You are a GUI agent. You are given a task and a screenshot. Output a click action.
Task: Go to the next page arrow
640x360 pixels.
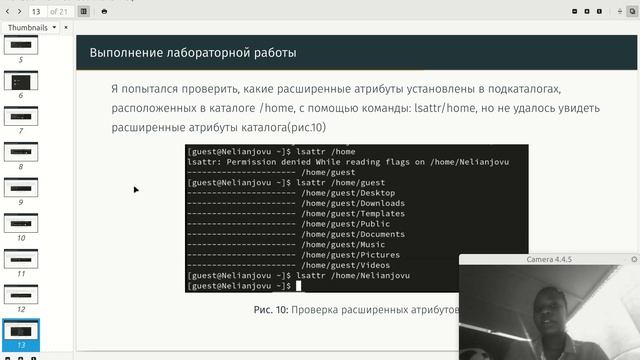(x=19, y=11)
